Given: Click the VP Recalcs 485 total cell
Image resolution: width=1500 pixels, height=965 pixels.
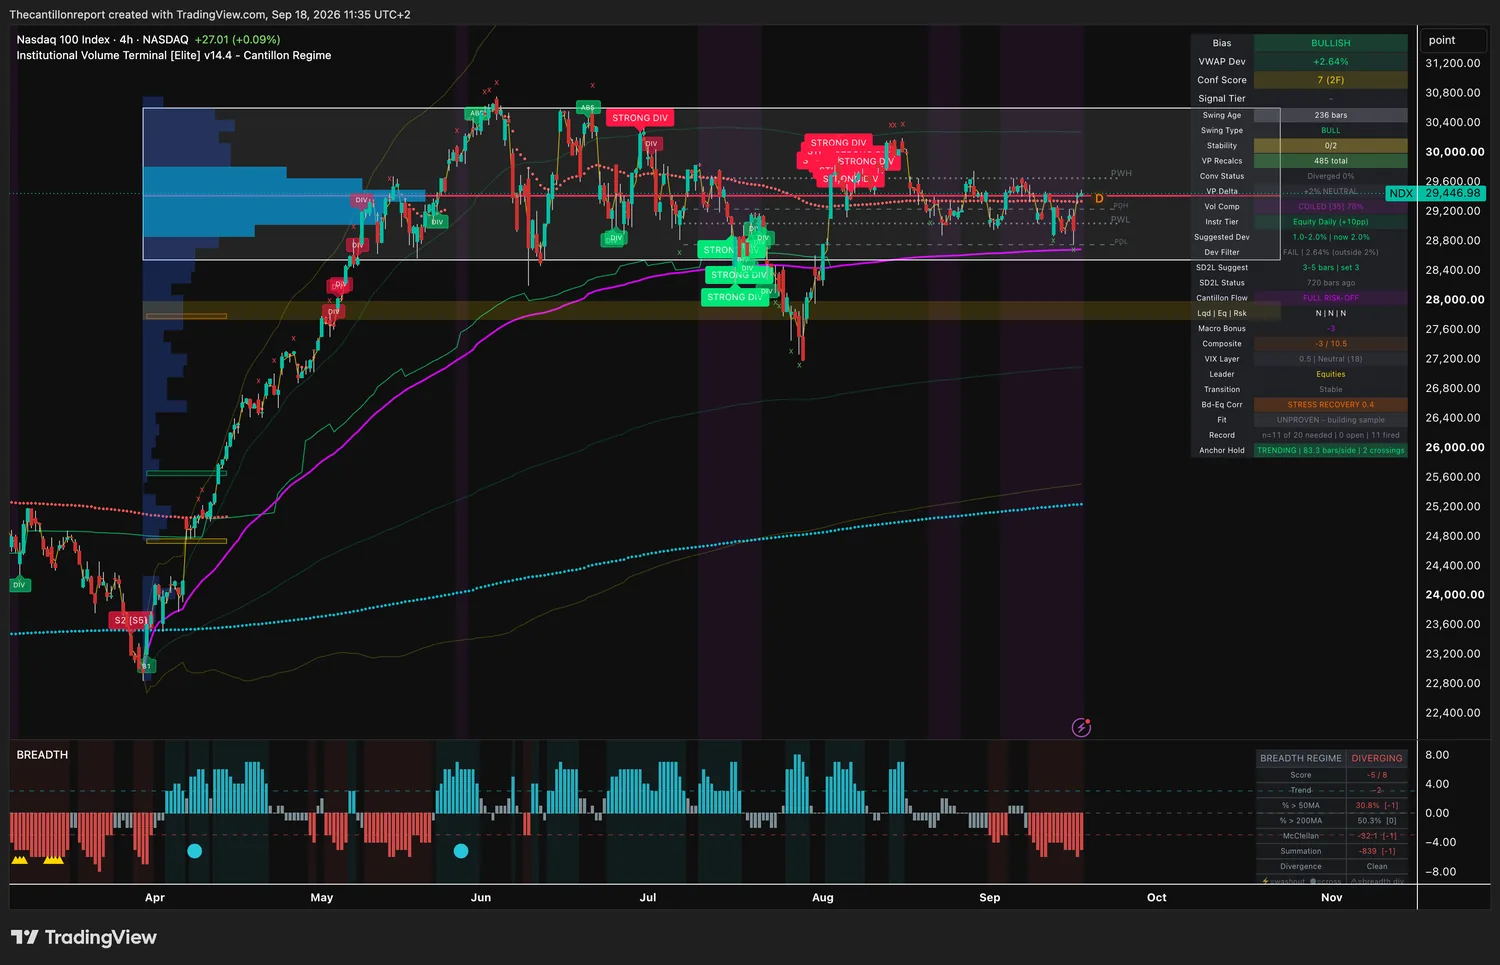Looking at the screenshot, I should tap(1331, 161).
